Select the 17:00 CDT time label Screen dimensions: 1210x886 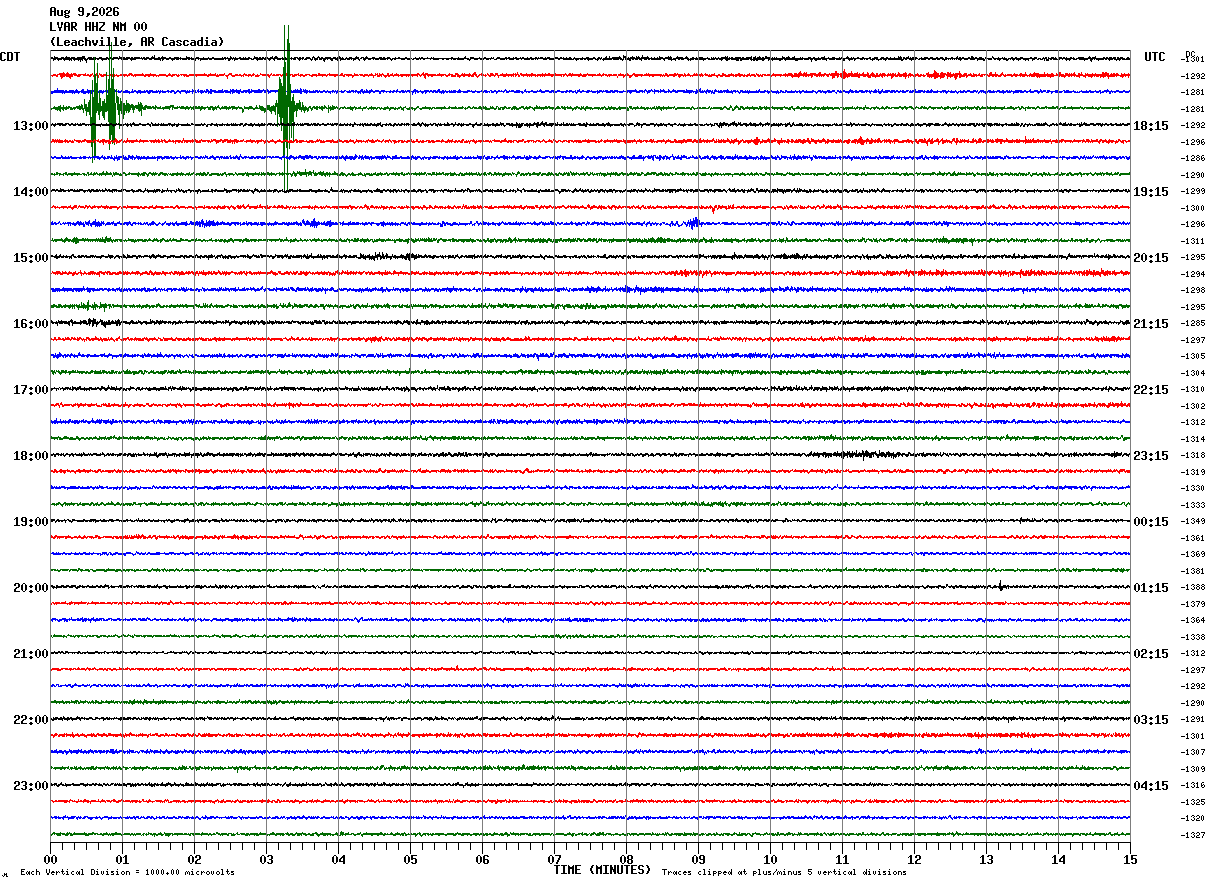(x=30, y=390)
